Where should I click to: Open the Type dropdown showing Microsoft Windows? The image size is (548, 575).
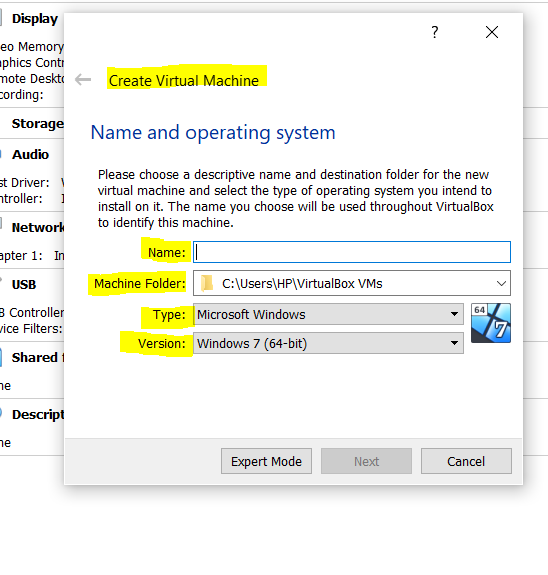coord(328,314)
